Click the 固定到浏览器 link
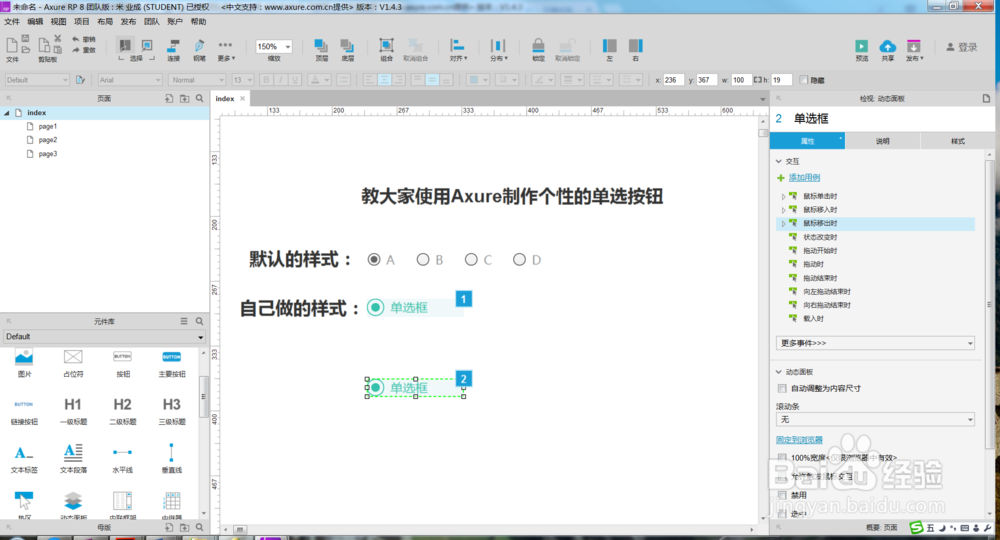 click(799, 440)
